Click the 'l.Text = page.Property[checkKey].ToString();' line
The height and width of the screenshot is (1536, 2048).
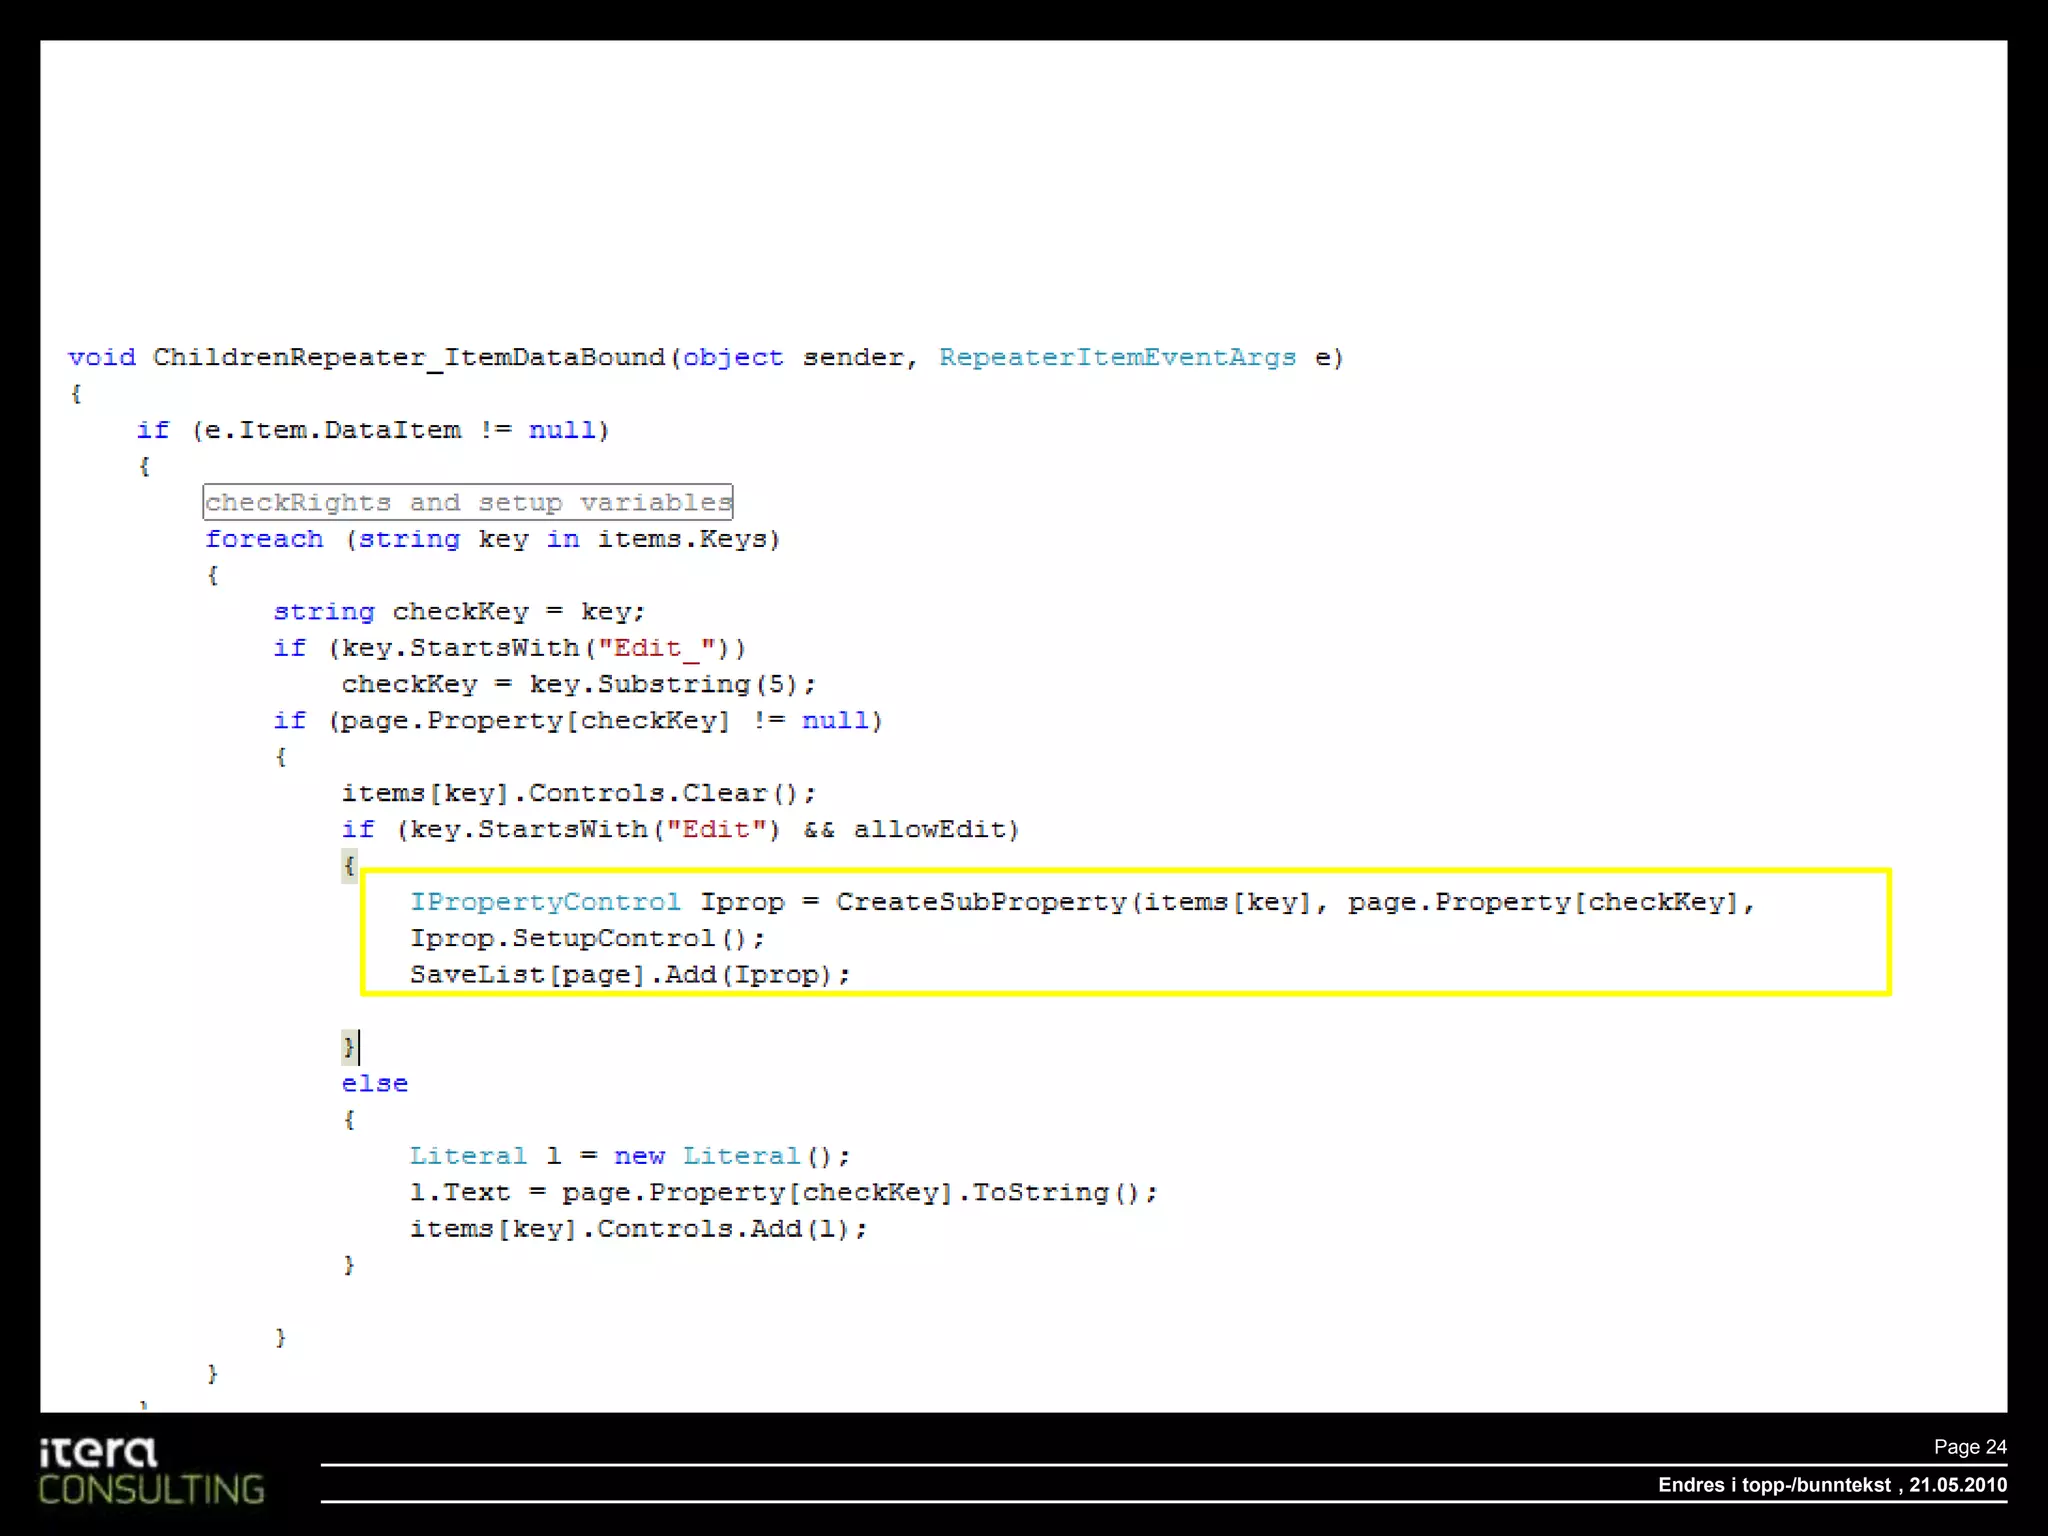pos(783,1192)
